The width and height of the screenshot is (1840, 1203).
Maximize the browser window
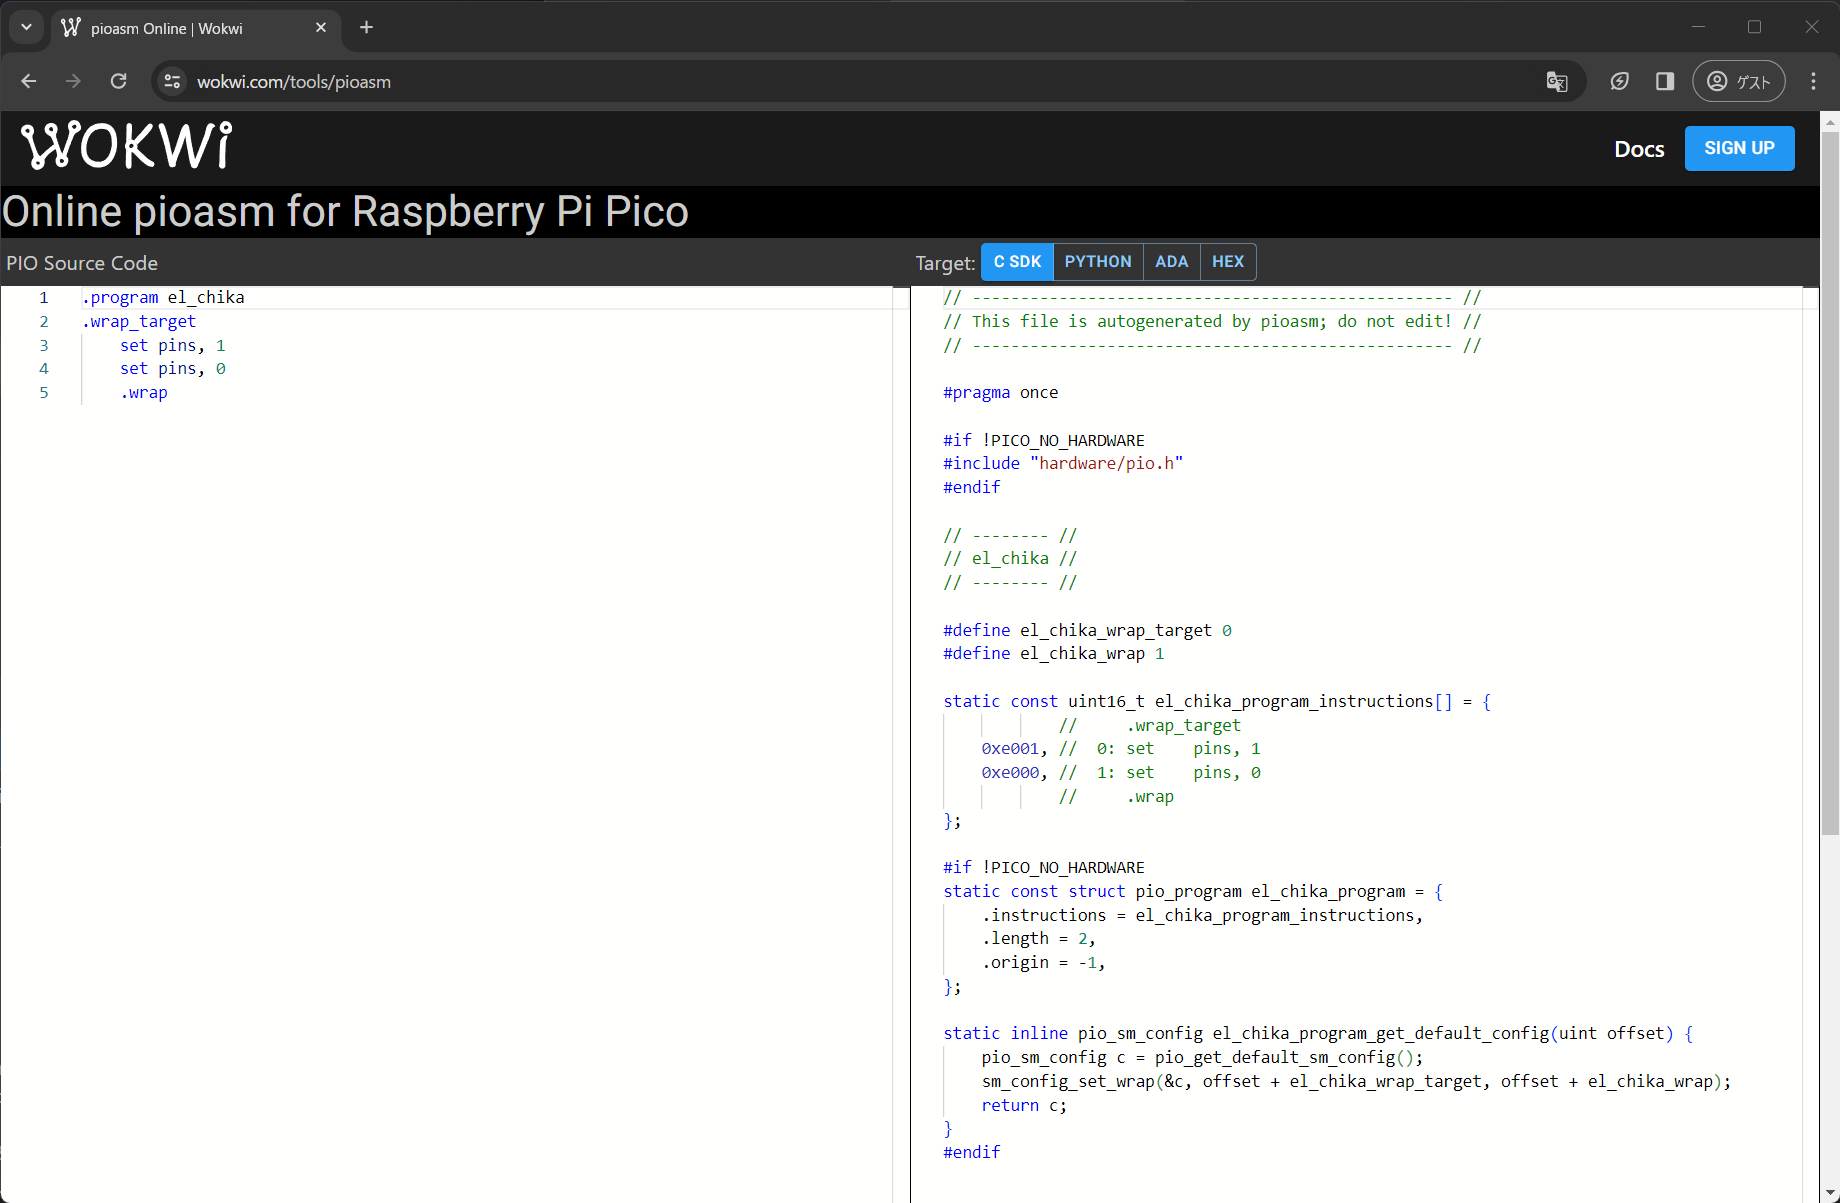click(x=1754, y=27)
